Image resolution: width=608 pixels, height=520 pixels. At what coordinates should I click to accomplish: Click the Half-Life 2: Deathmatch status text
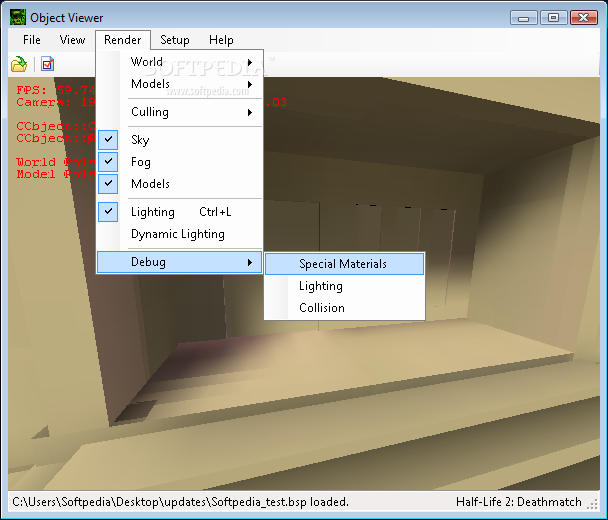(518, 502)
